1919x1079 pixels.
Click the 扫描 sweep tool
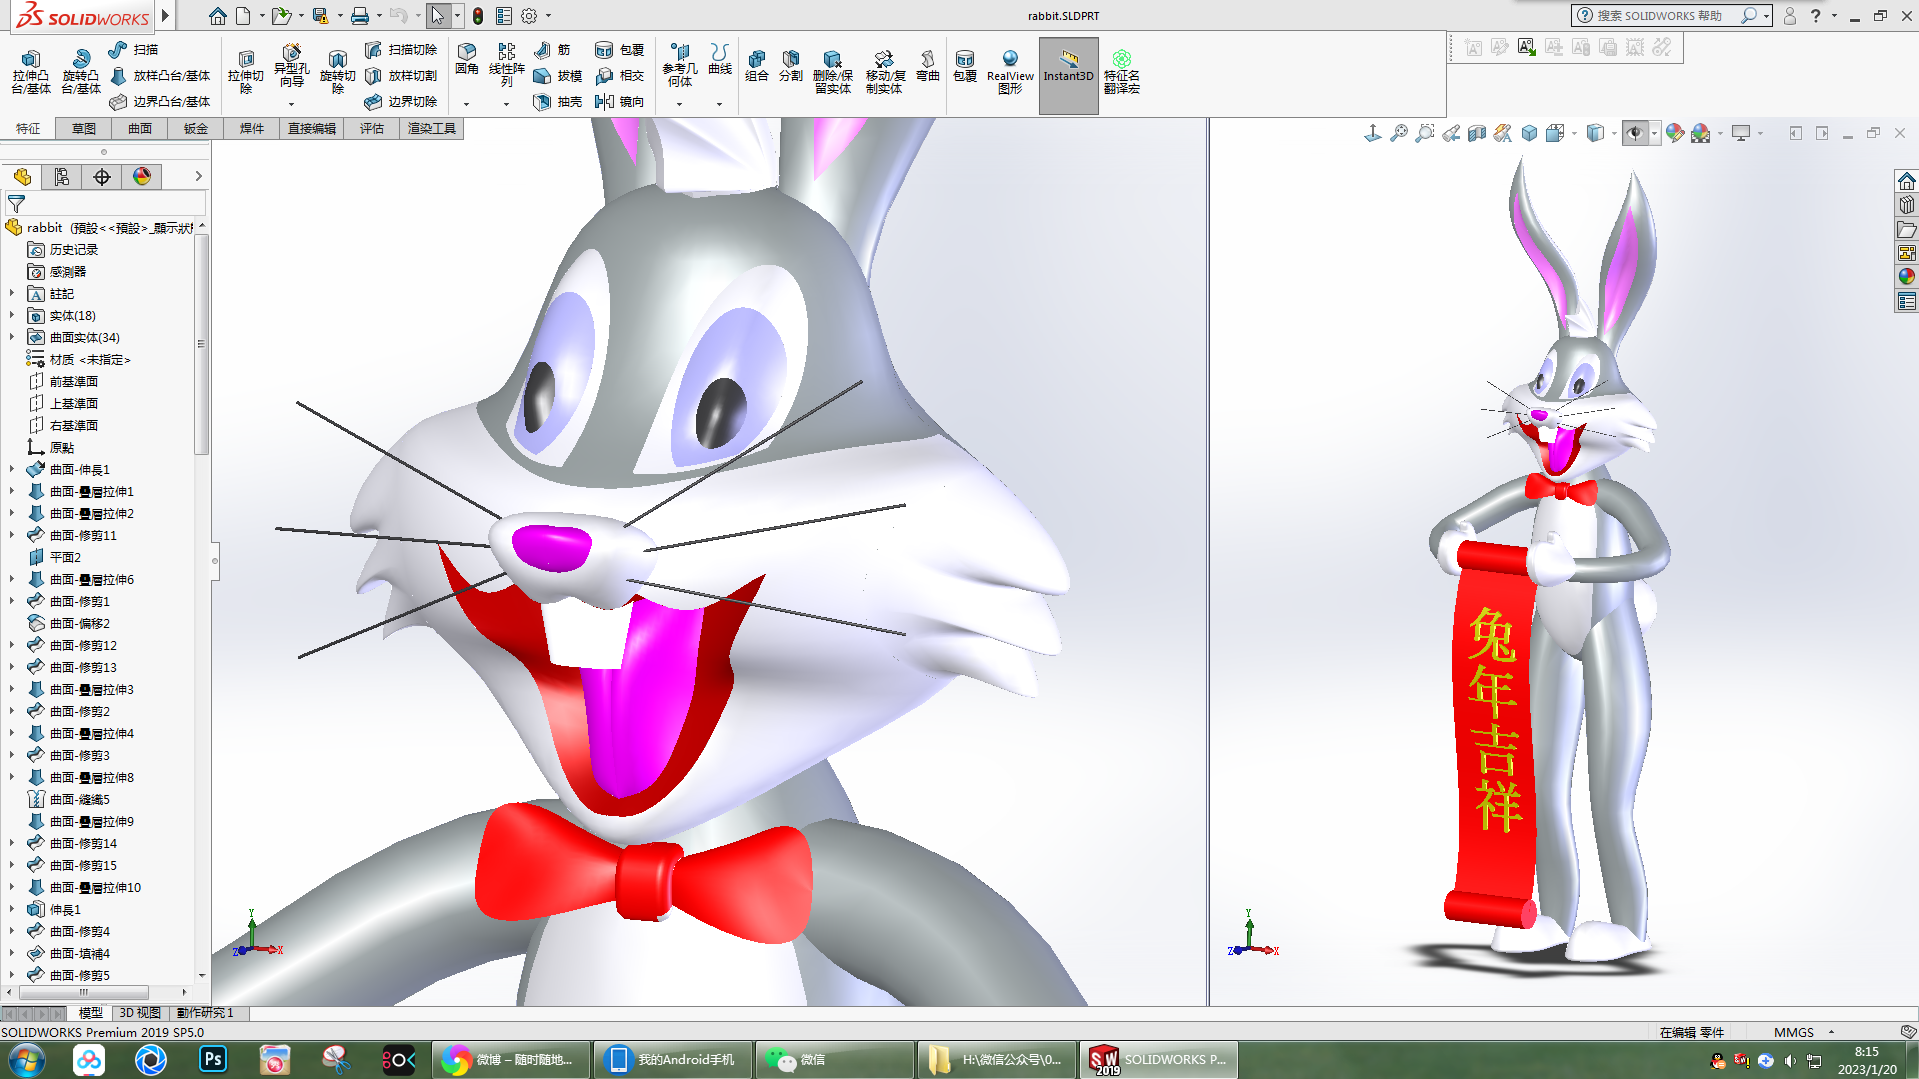[134, 49]
